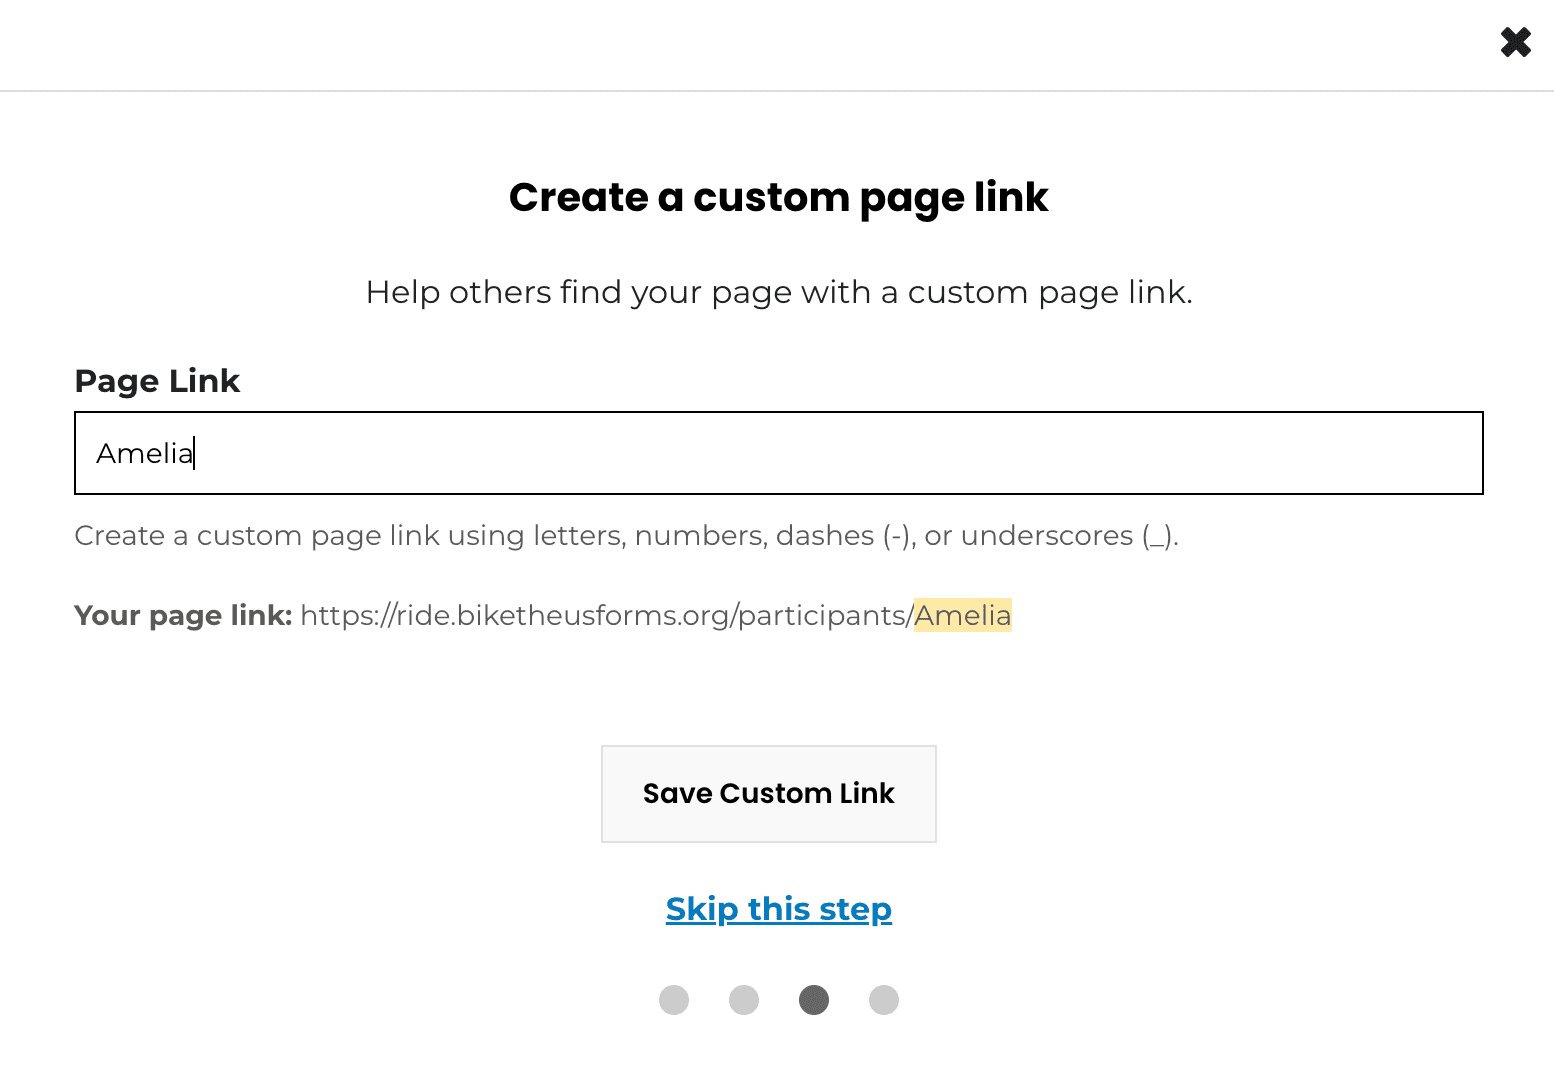This screenshot has width=1554, height=1066.
Task: Place cursor on typed Amelia text in field
Action: click(143, 454)
